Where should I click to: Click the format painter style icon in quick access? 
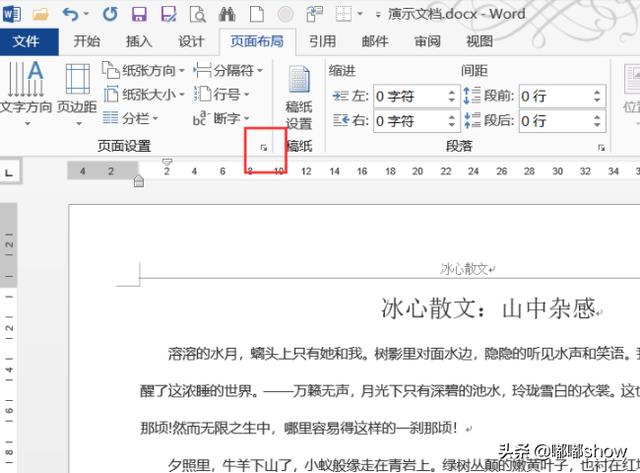pyautogui.click(x=314, y=15)
